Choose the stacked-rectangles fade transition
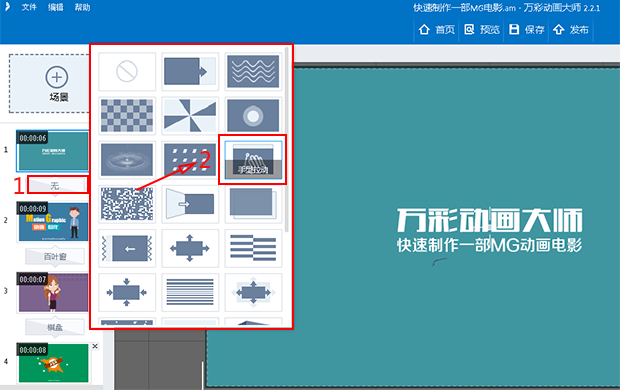This screenshot has width=620, height=390. [x=253, y=204]
